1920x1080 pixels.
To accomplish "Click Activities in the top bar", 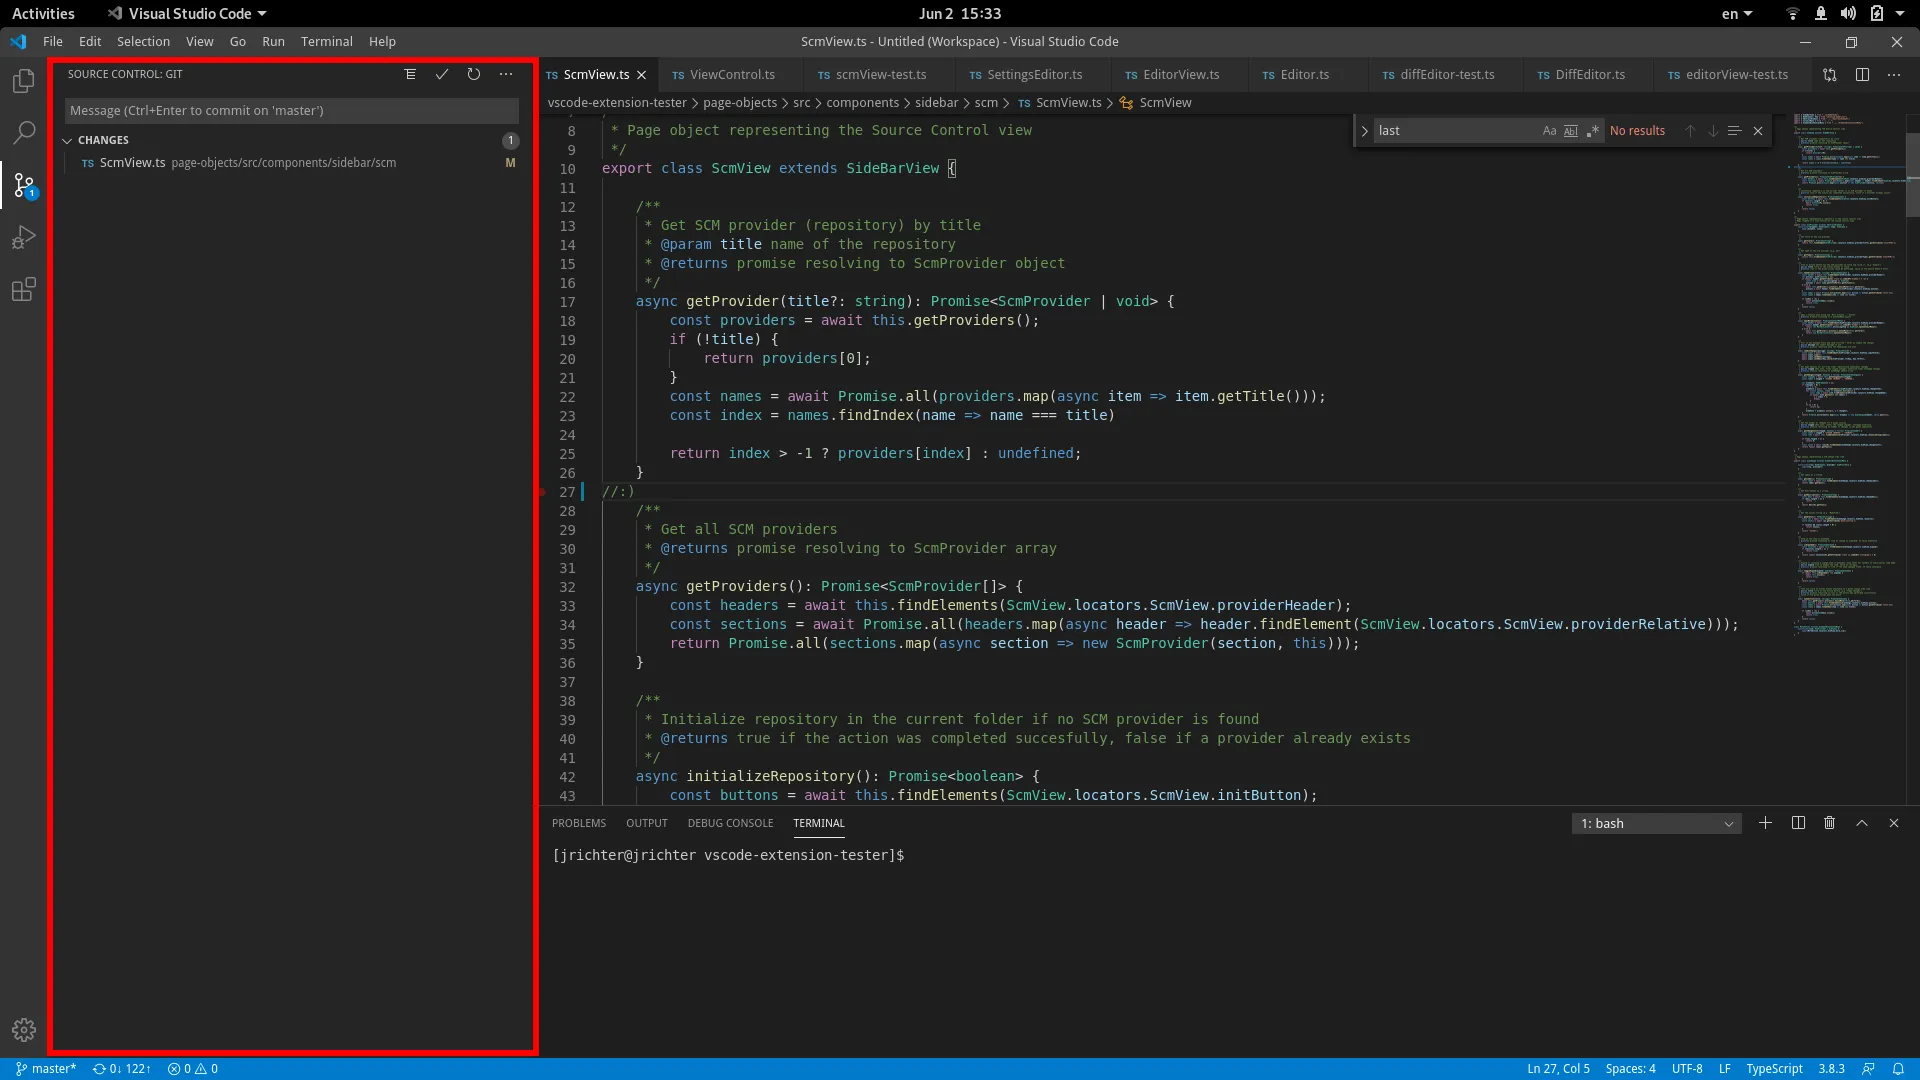I will [43, 14].
